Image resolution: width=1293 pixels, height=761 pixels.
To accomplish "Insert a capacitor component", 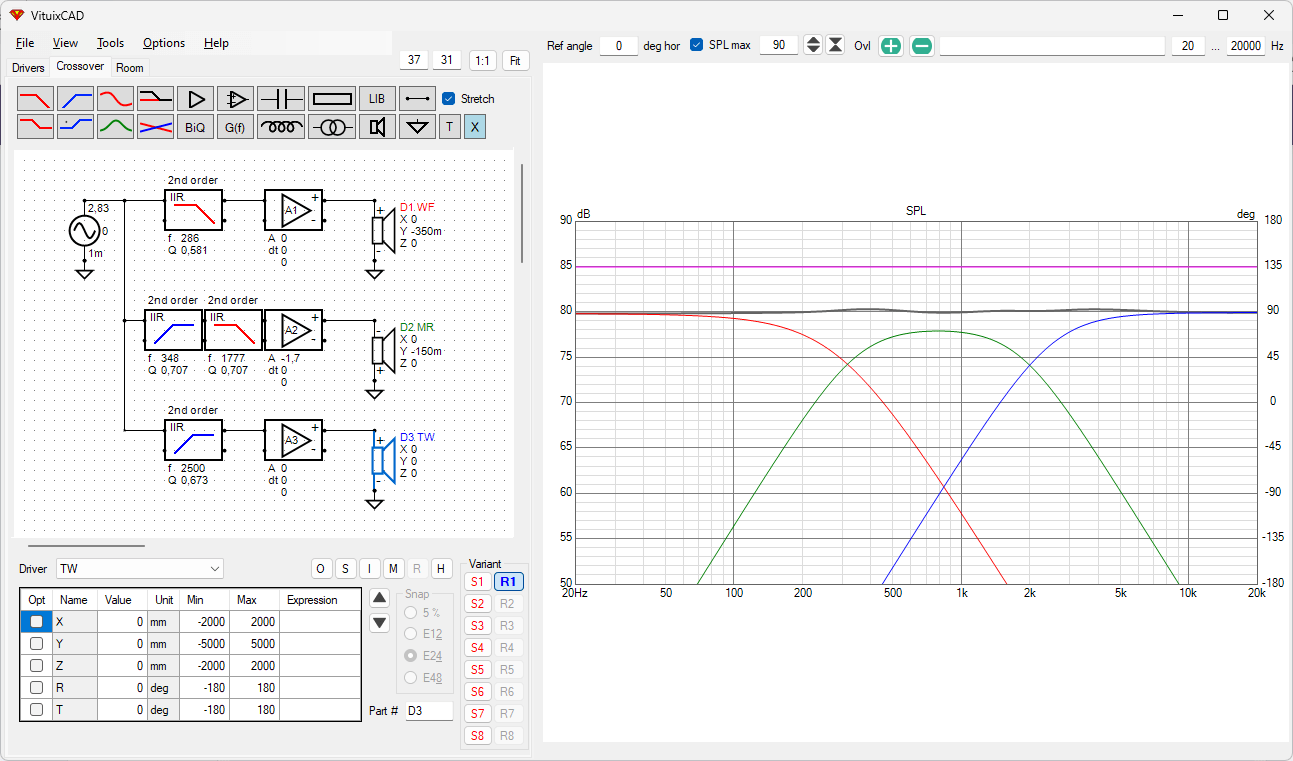I will (280, 99).
